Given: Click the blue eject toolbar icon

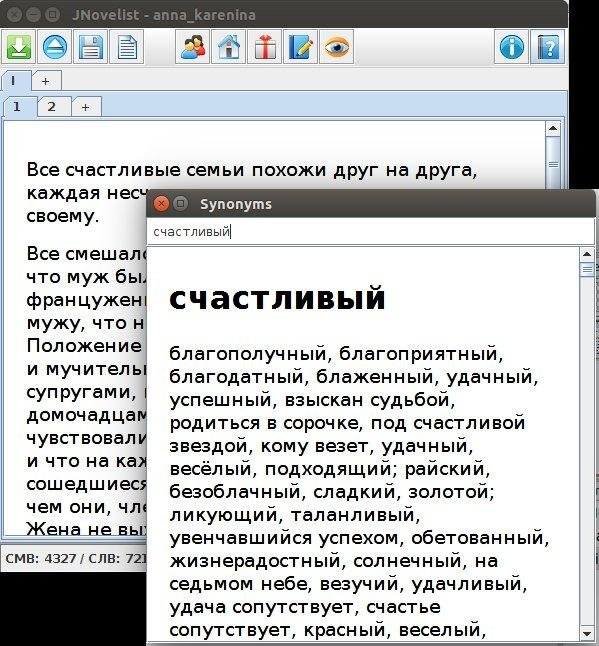Looking at the screenshot, I should click(54, 47).
